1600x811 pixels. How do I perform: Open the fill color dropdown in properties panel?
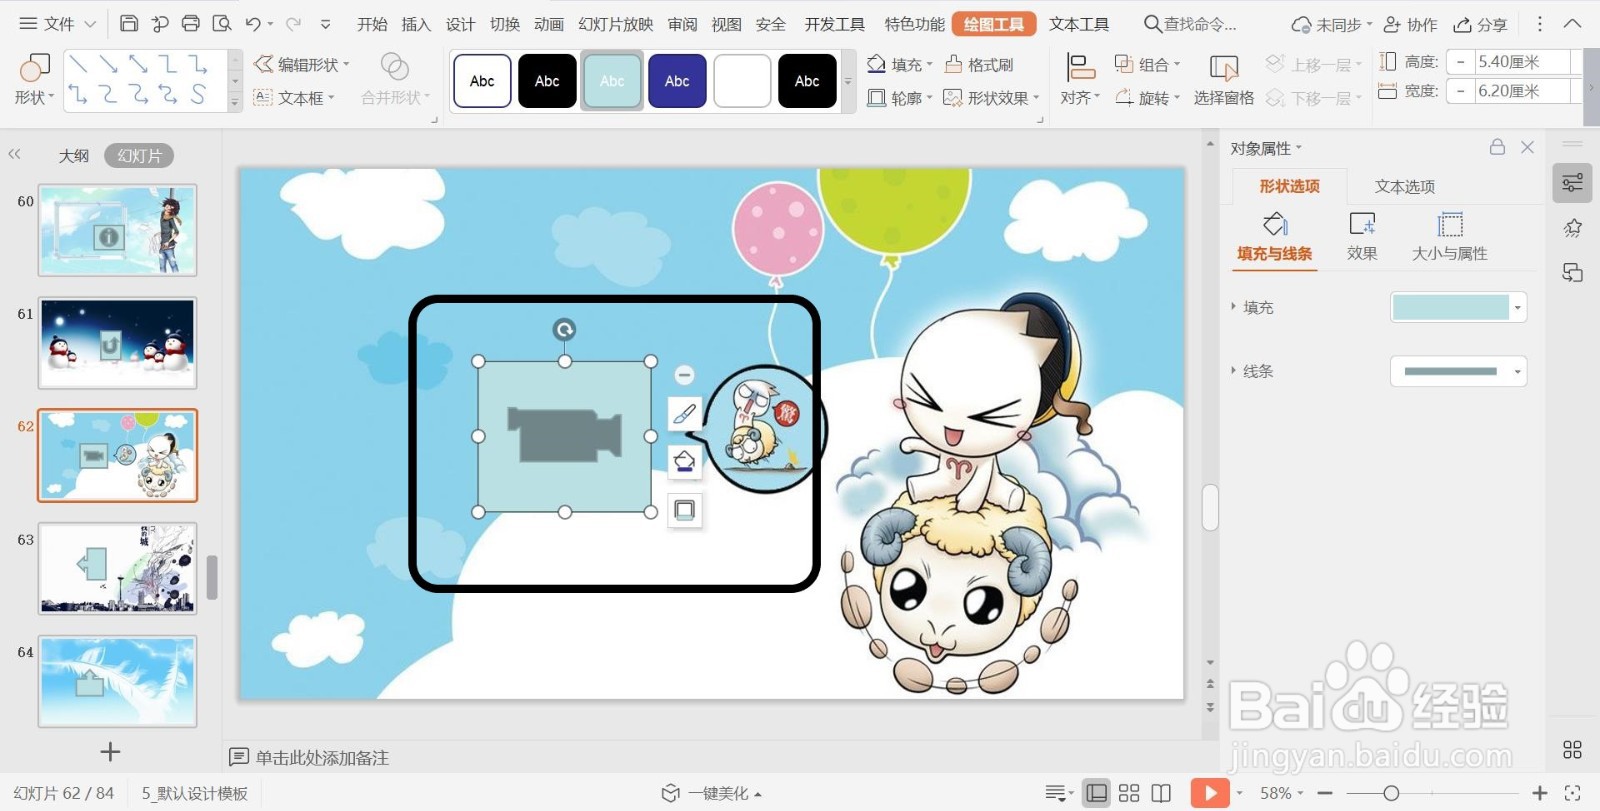(1518, 307)
